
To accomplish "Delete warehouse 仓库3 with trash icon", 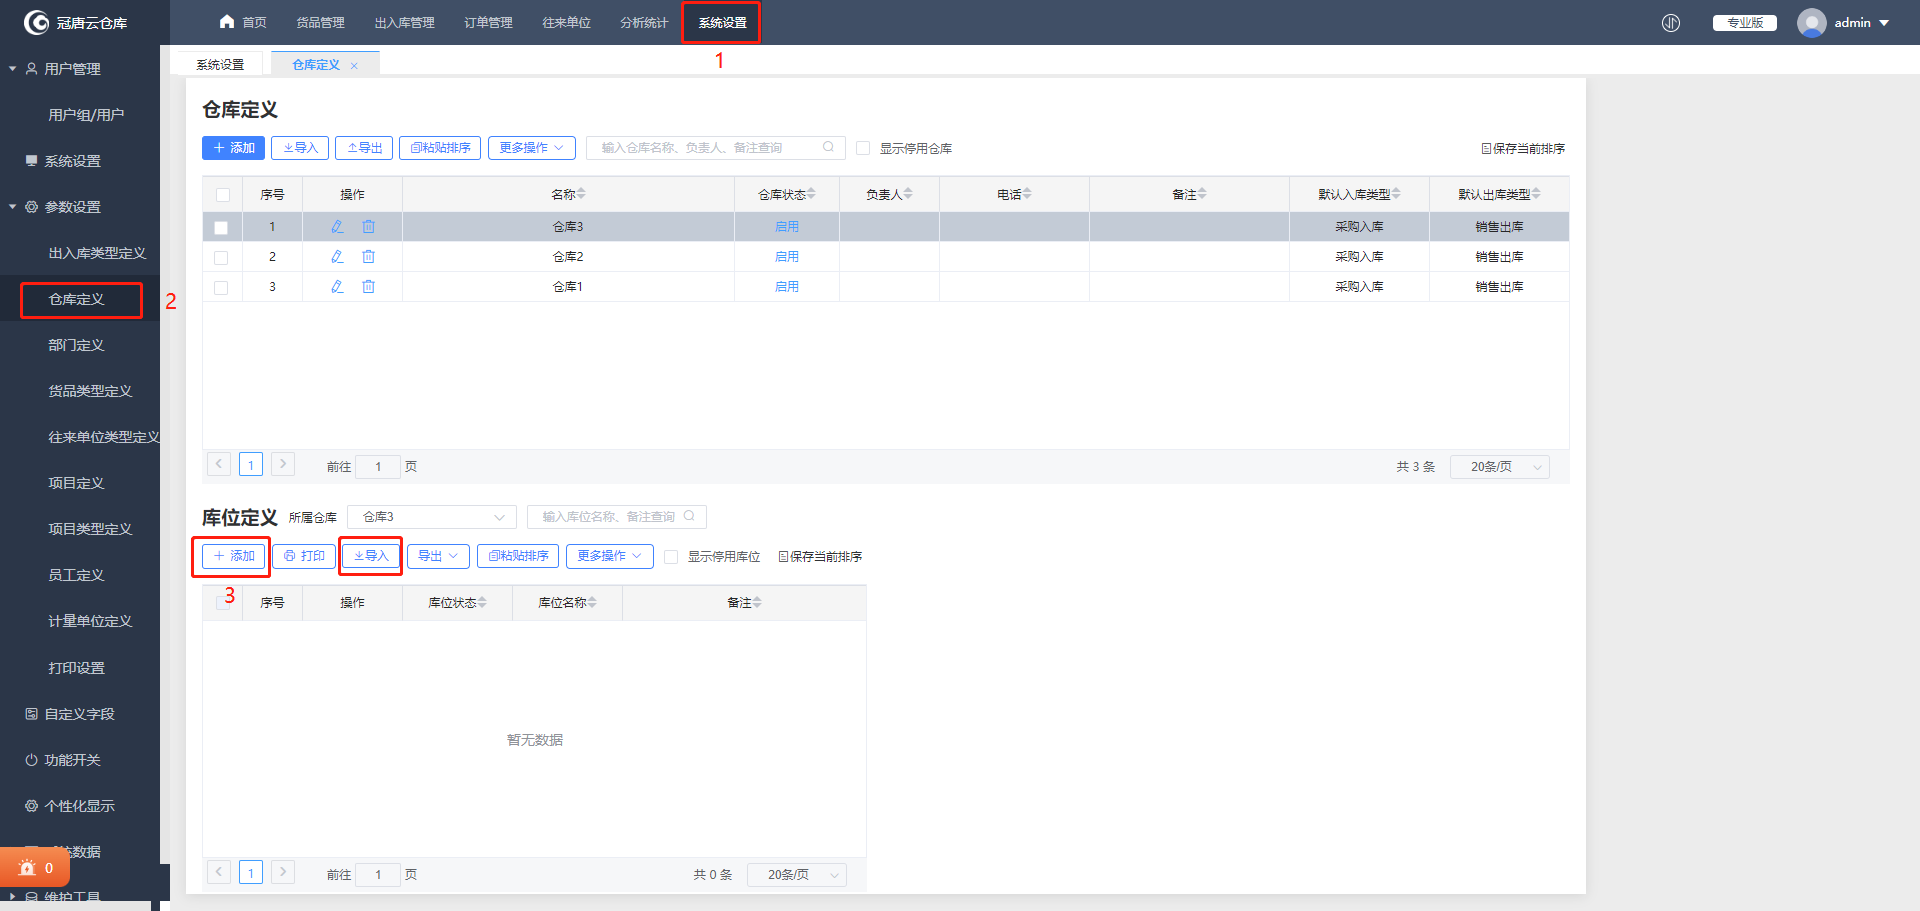I will (x=368, y=227).
